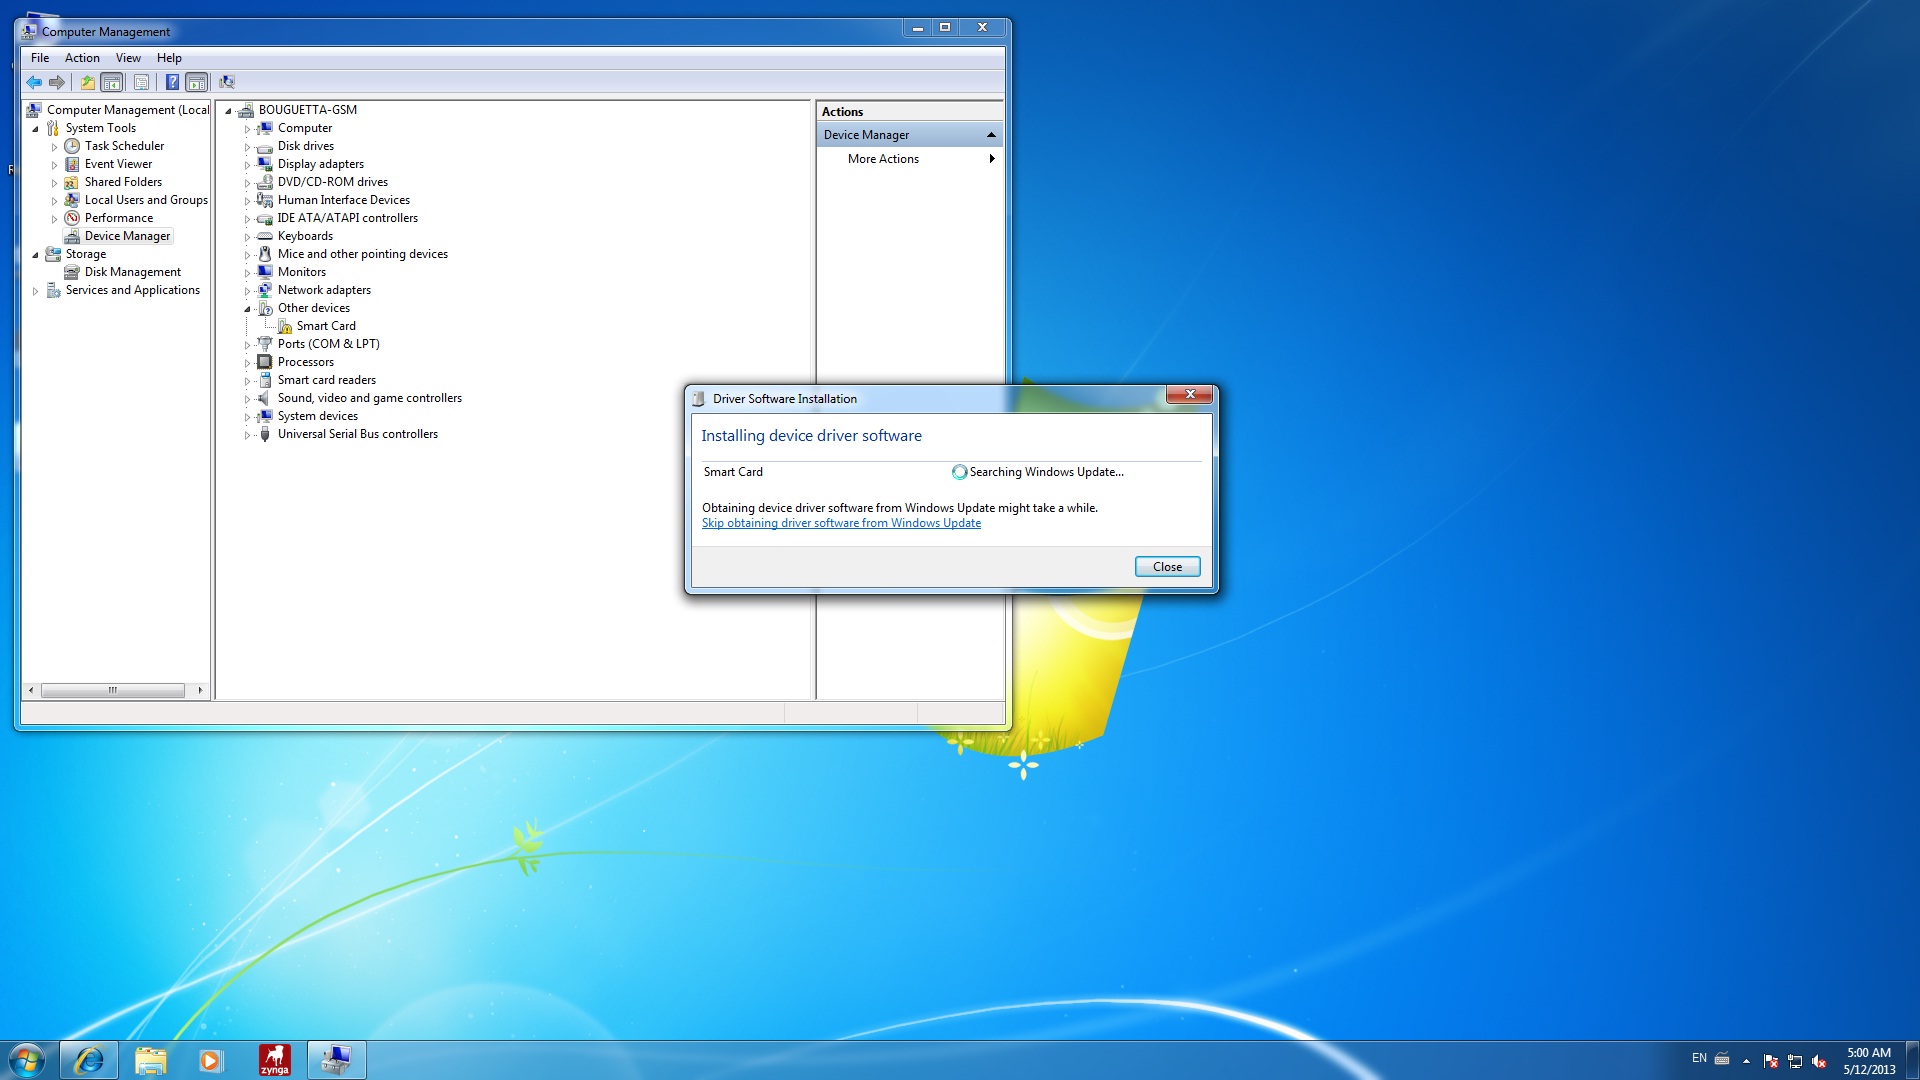
Task: Click the muted volume tray icon
Action: click(1819, 1061)
